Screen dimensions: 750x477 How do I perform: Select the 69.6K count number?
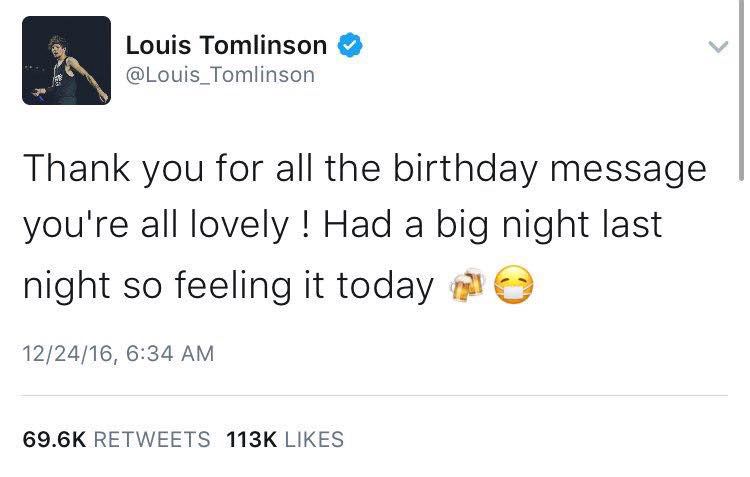[54, 439]
